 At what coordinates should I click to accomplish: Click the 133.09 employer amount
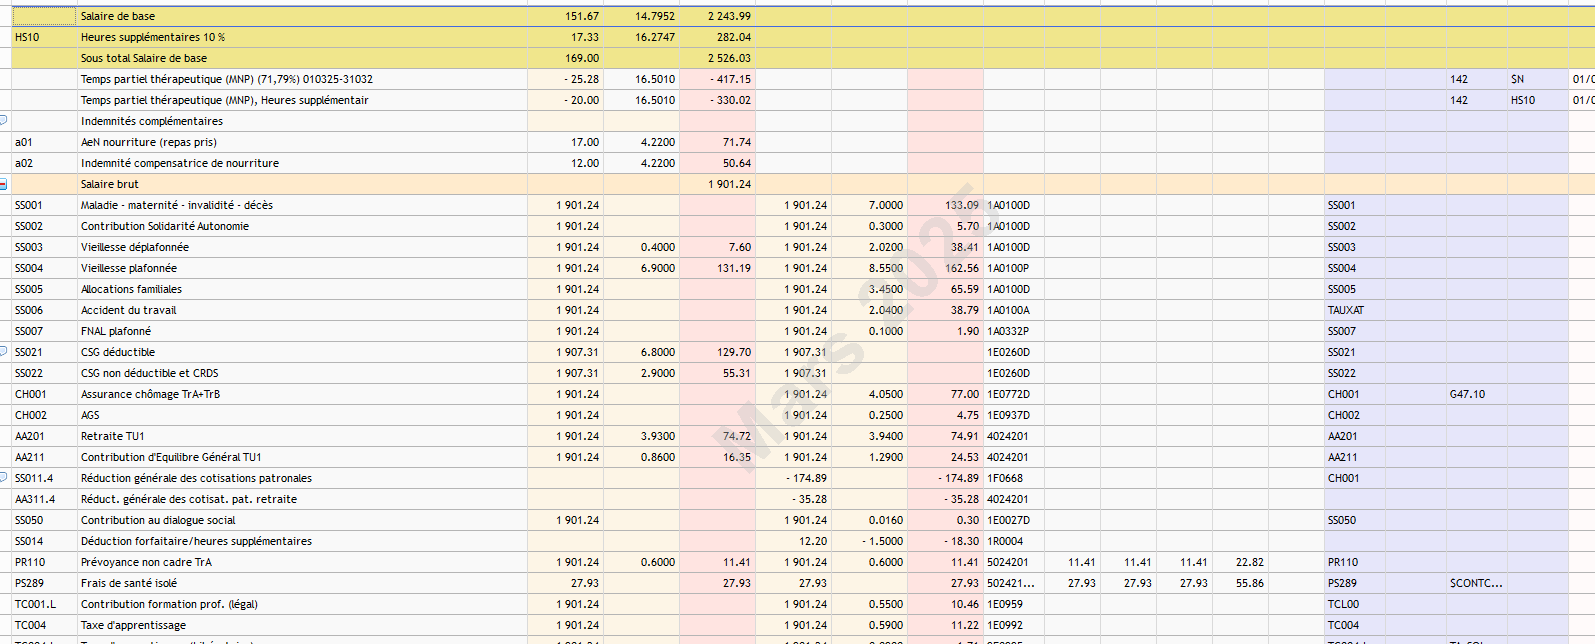tap(962, 205)
